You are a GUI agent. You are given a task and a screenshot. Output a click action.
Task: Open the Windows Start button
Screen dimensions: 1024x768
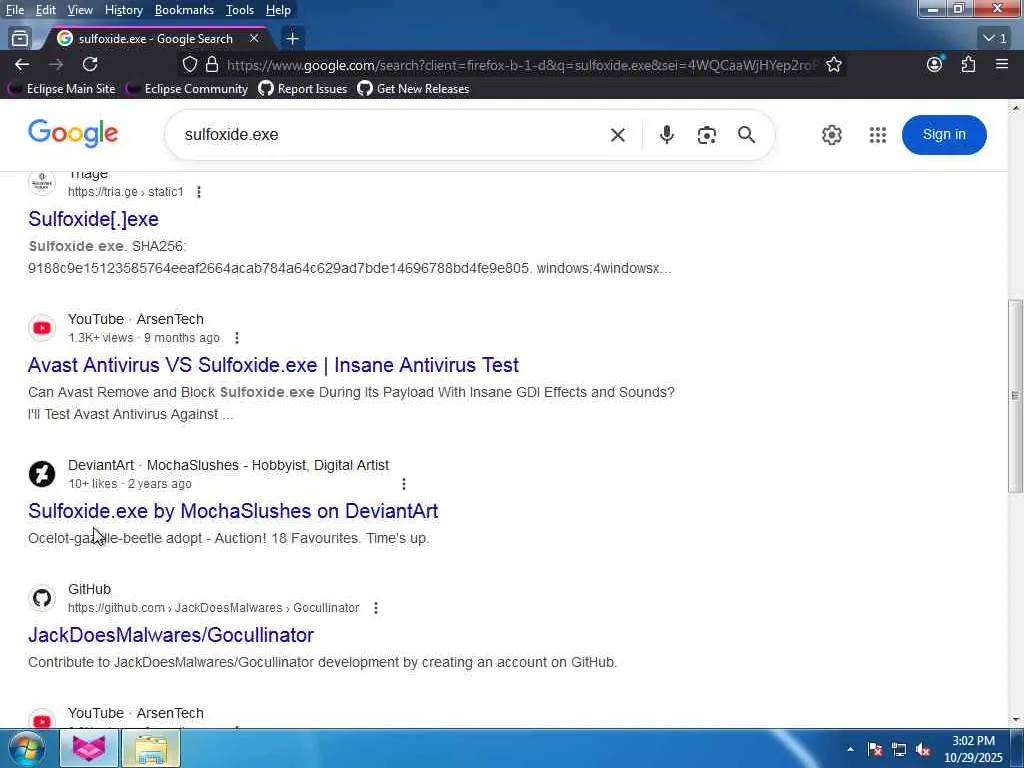point(27,748)
